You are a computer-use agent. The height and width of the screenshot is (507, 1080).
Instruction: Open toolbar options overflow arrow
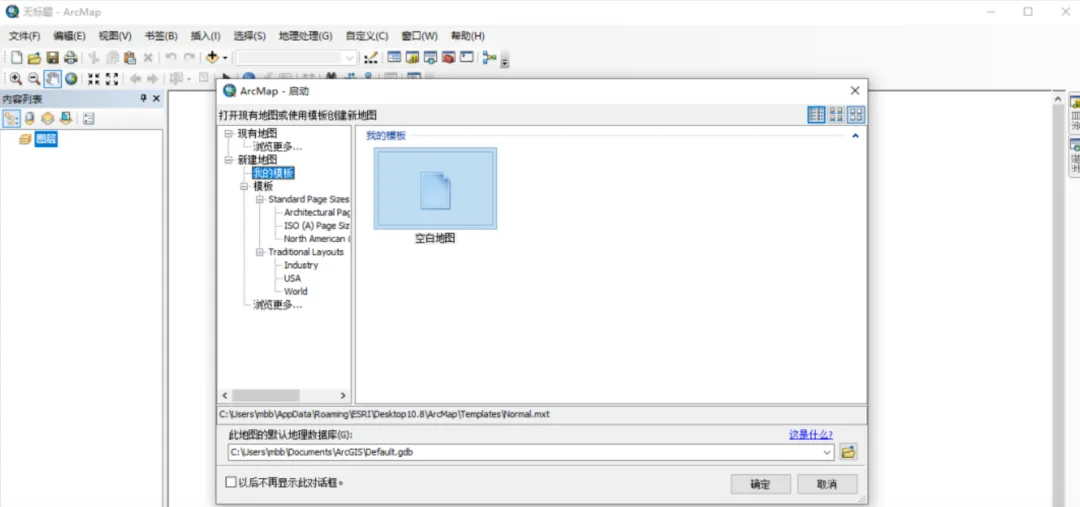[505, 62]
